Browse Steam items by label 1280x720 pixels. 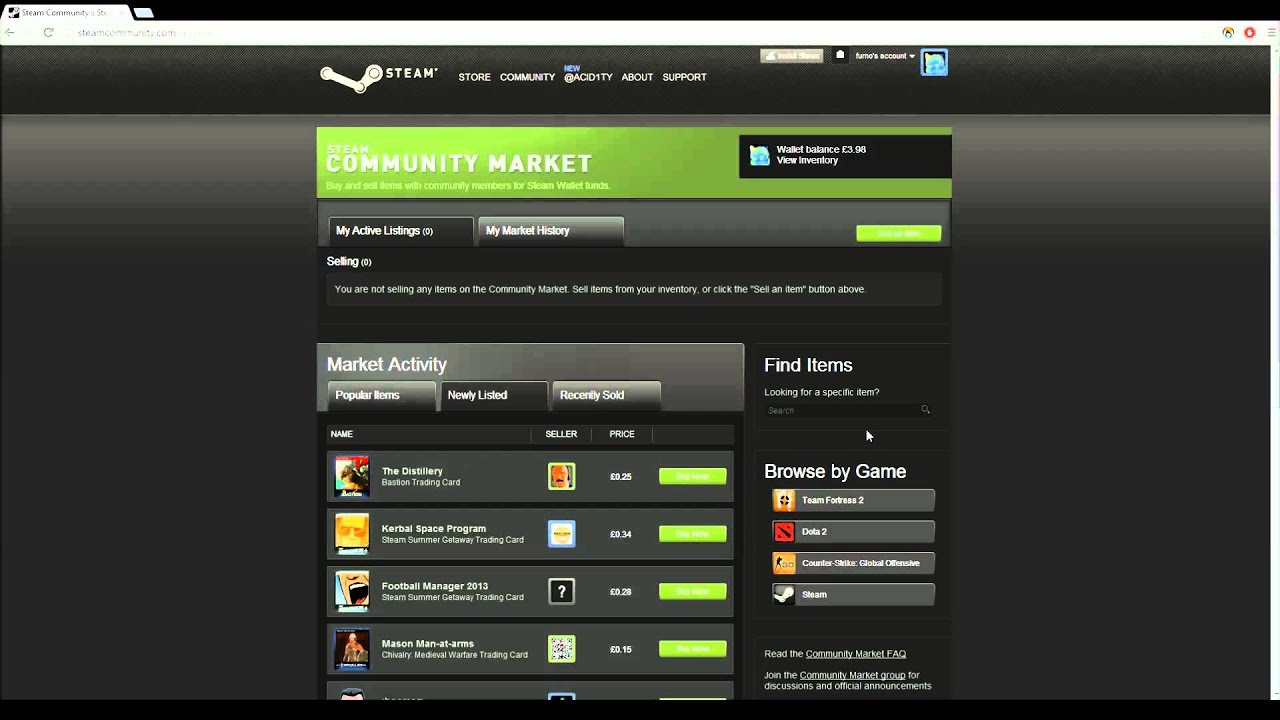coord(814,594)
